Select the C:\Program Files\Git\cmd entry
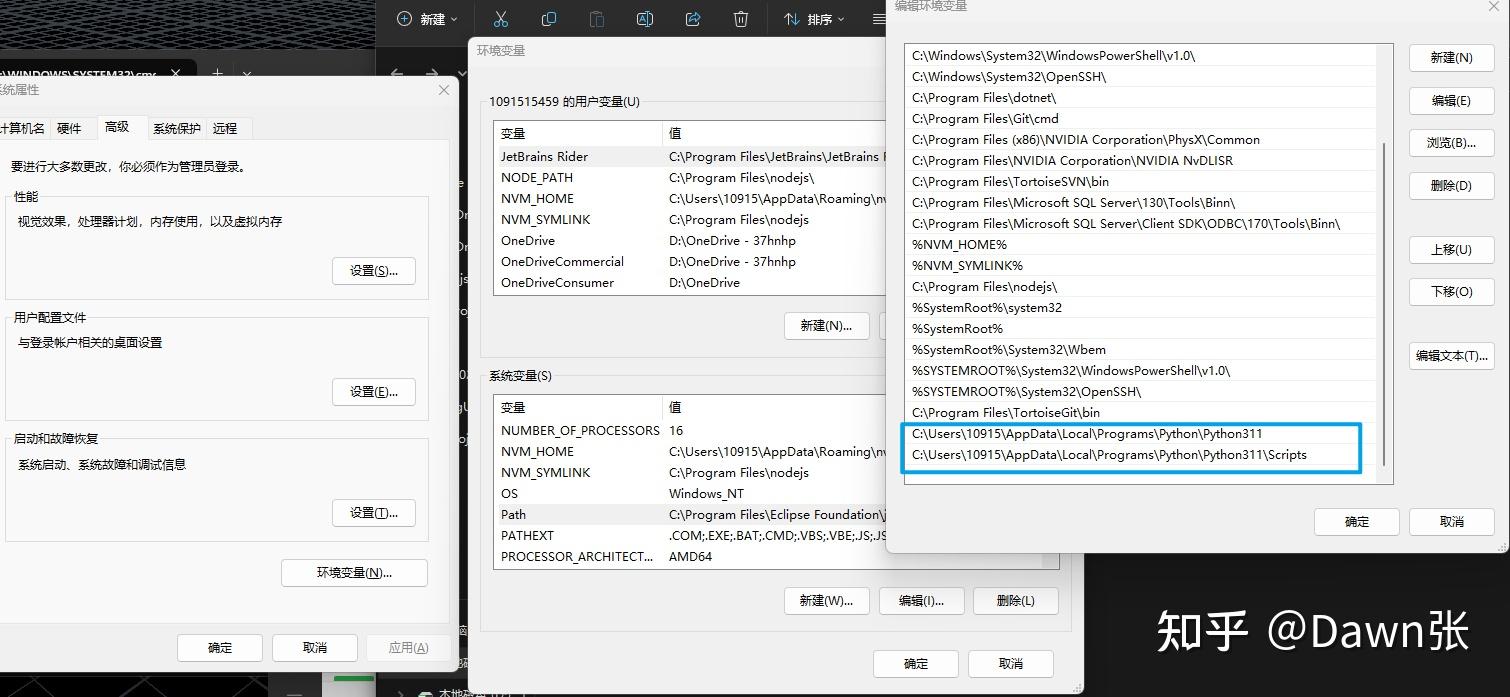 coord(1140,119)
